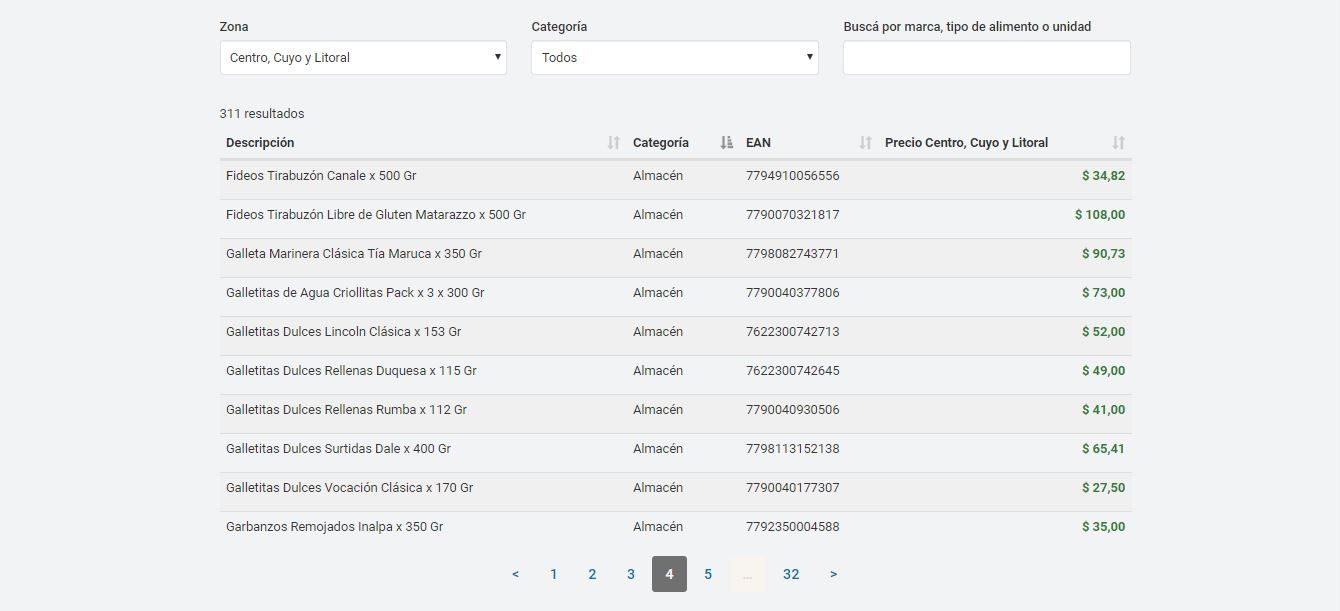Screen dimensions: 1340x611
Task: Click the Descripción column header text
Action: [260, 143]
